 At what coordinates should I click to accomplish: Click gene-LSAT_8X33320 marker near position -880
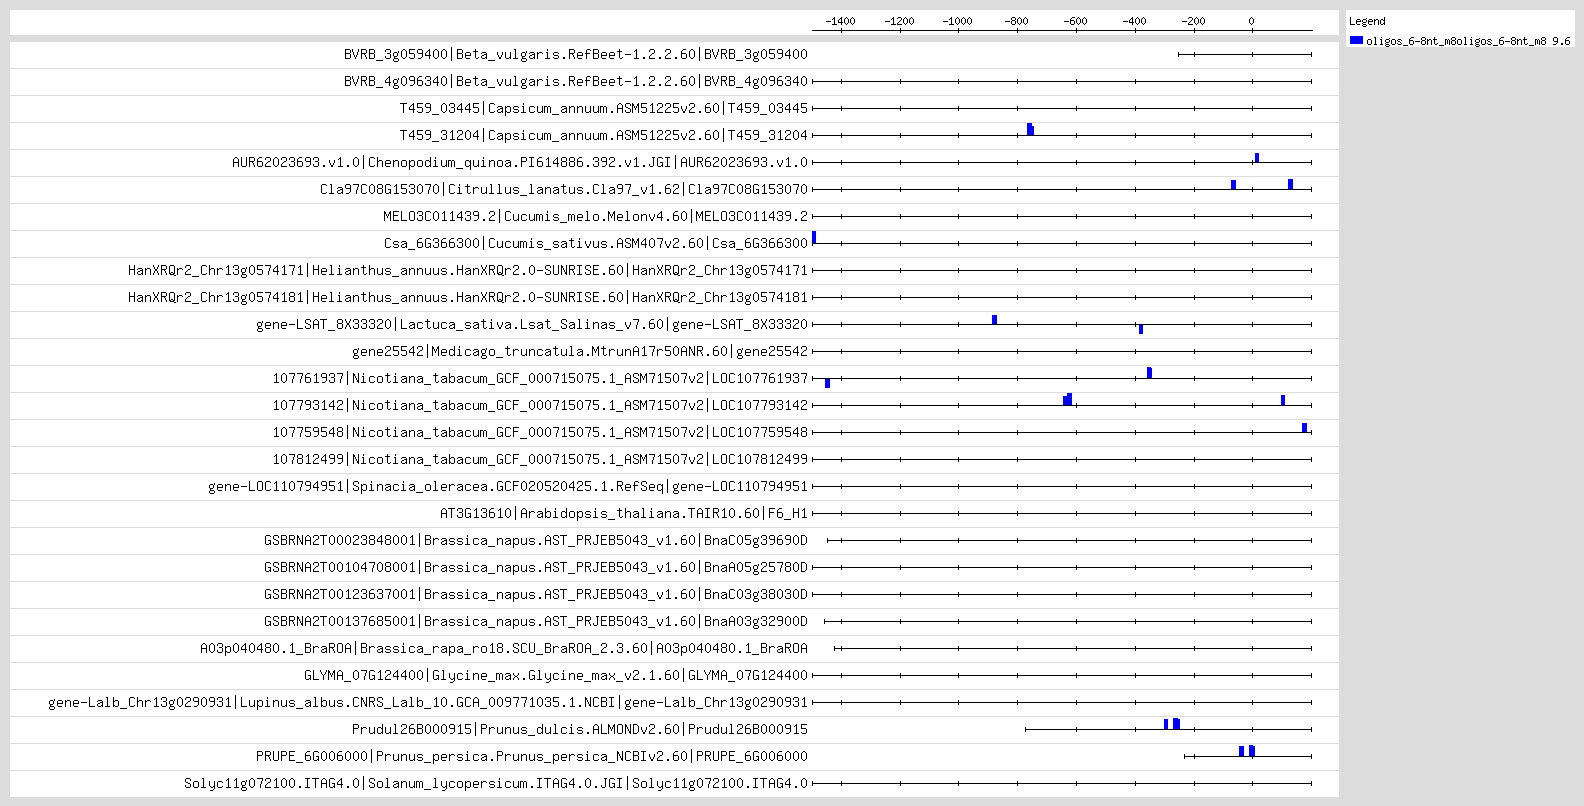pos(995,319)
